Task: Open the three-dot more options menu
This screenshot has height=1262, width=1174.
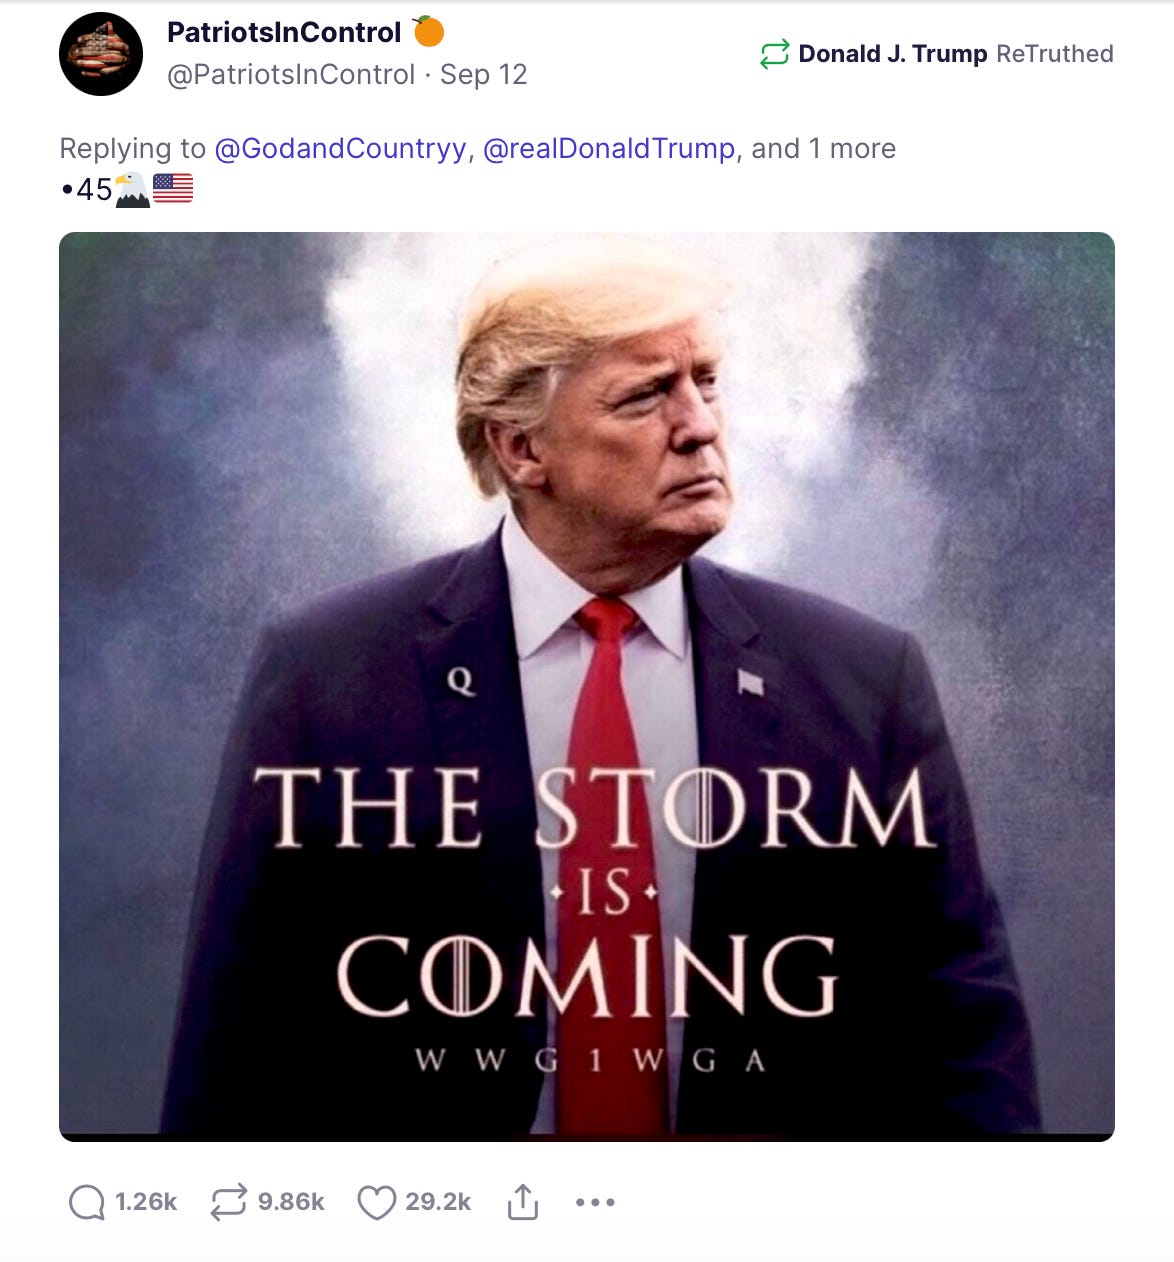Action: tap(595, 1202)
